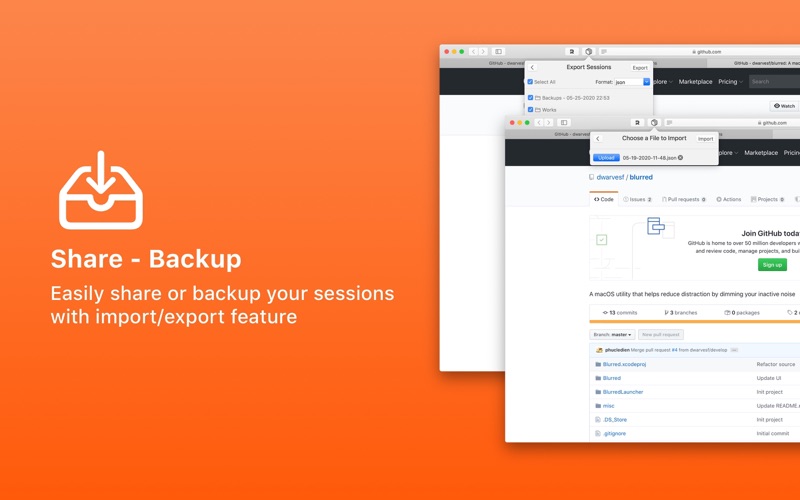Go forward a page in the back Safari window
The image size is (800, 500).
pos(483,52)
